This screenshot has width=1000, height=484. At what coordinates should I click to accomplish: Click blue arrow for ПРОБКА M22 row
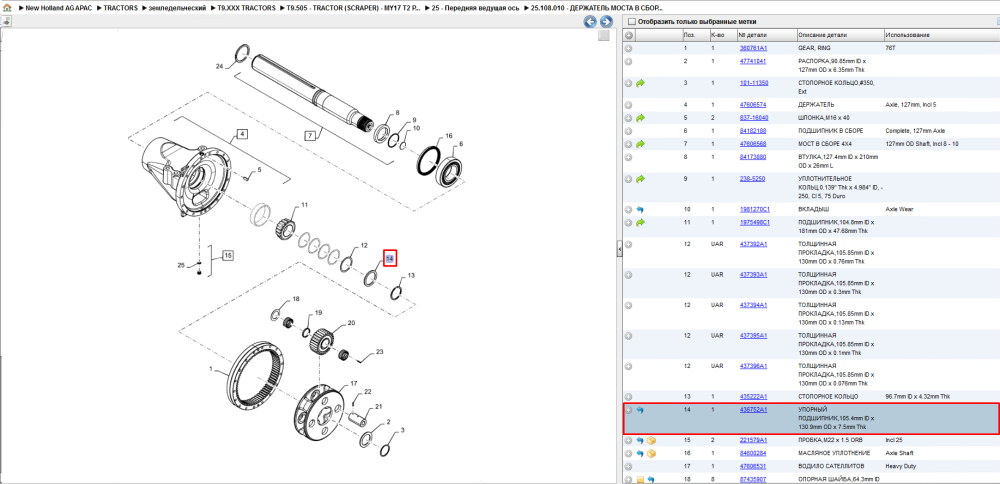[640, 441]
